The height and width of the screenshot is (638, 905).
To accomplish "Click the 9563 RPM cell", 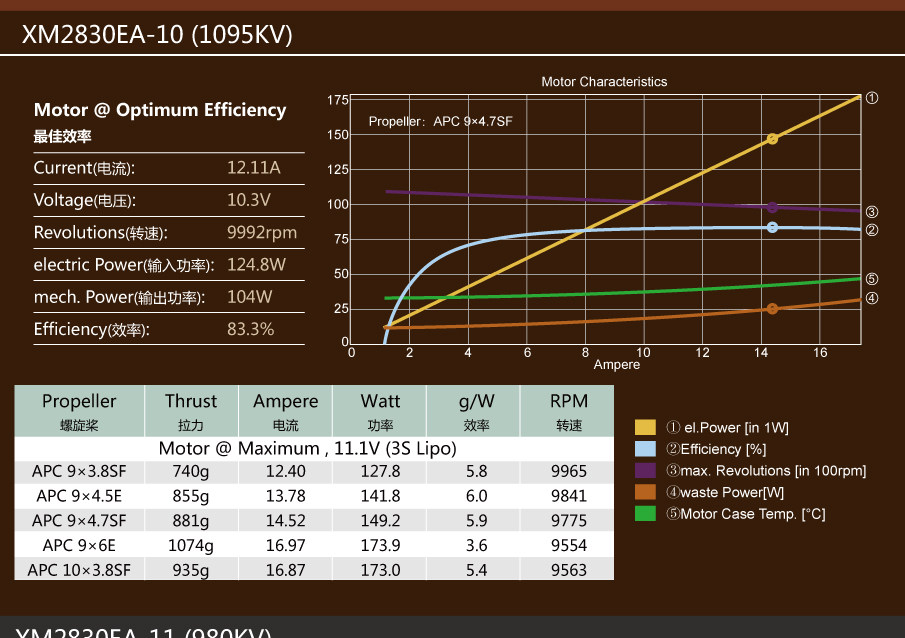I will click(568, 570).
